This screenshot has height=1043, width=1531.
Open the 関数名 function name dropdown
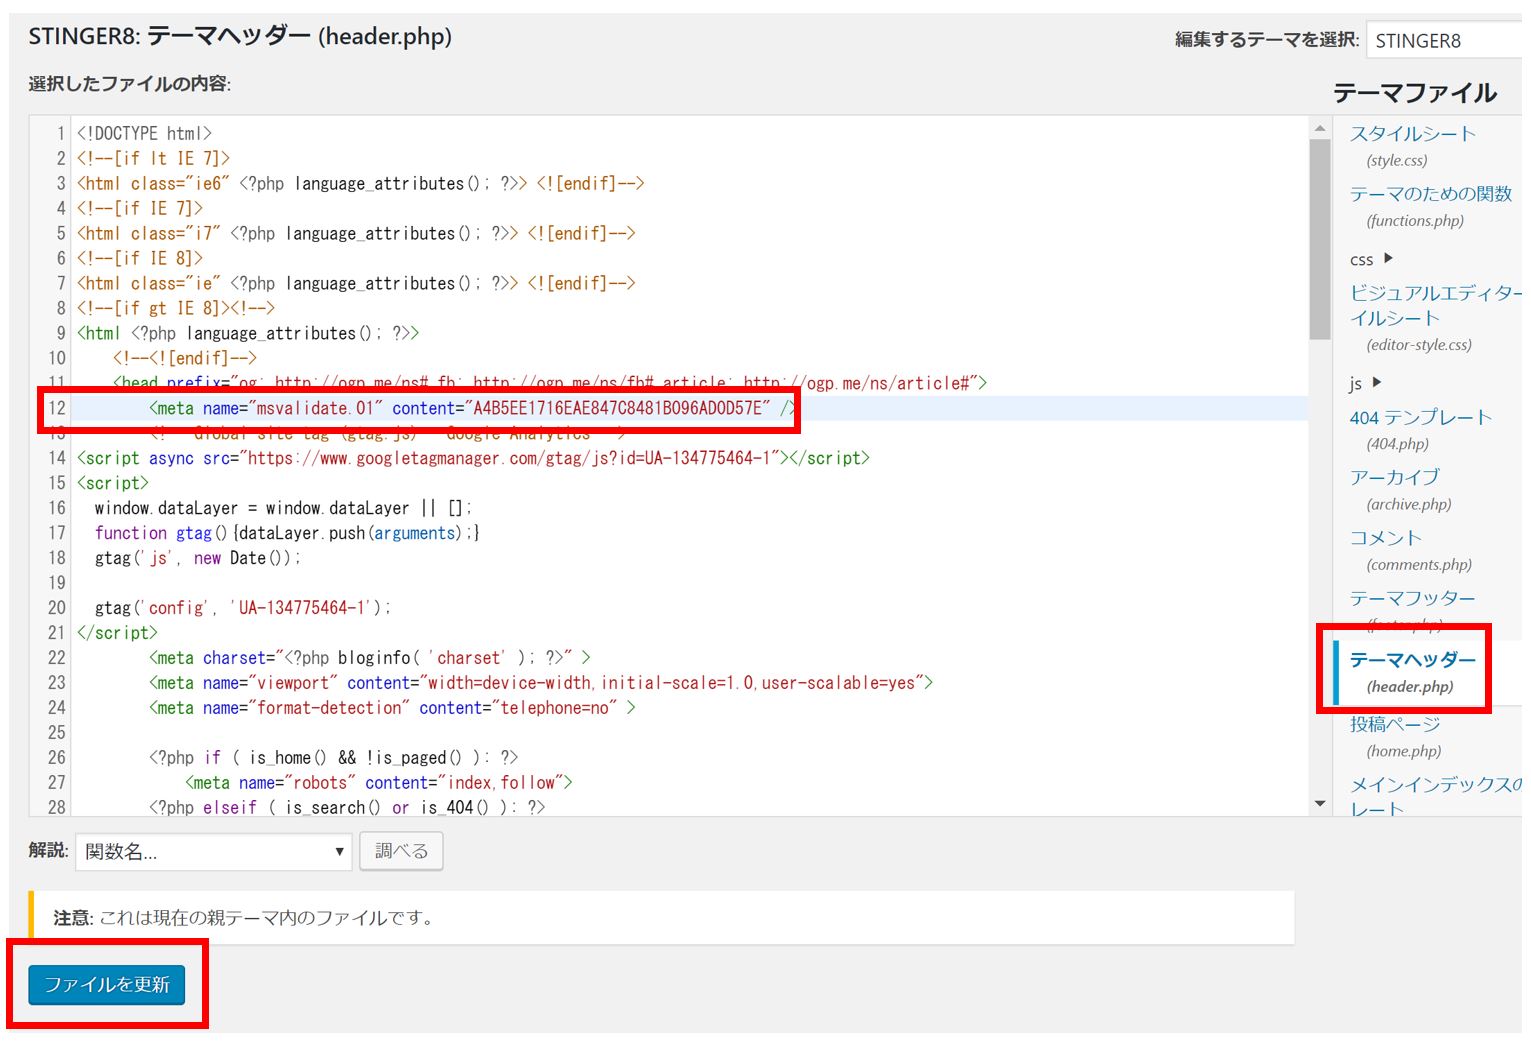(x=213, y=852)
